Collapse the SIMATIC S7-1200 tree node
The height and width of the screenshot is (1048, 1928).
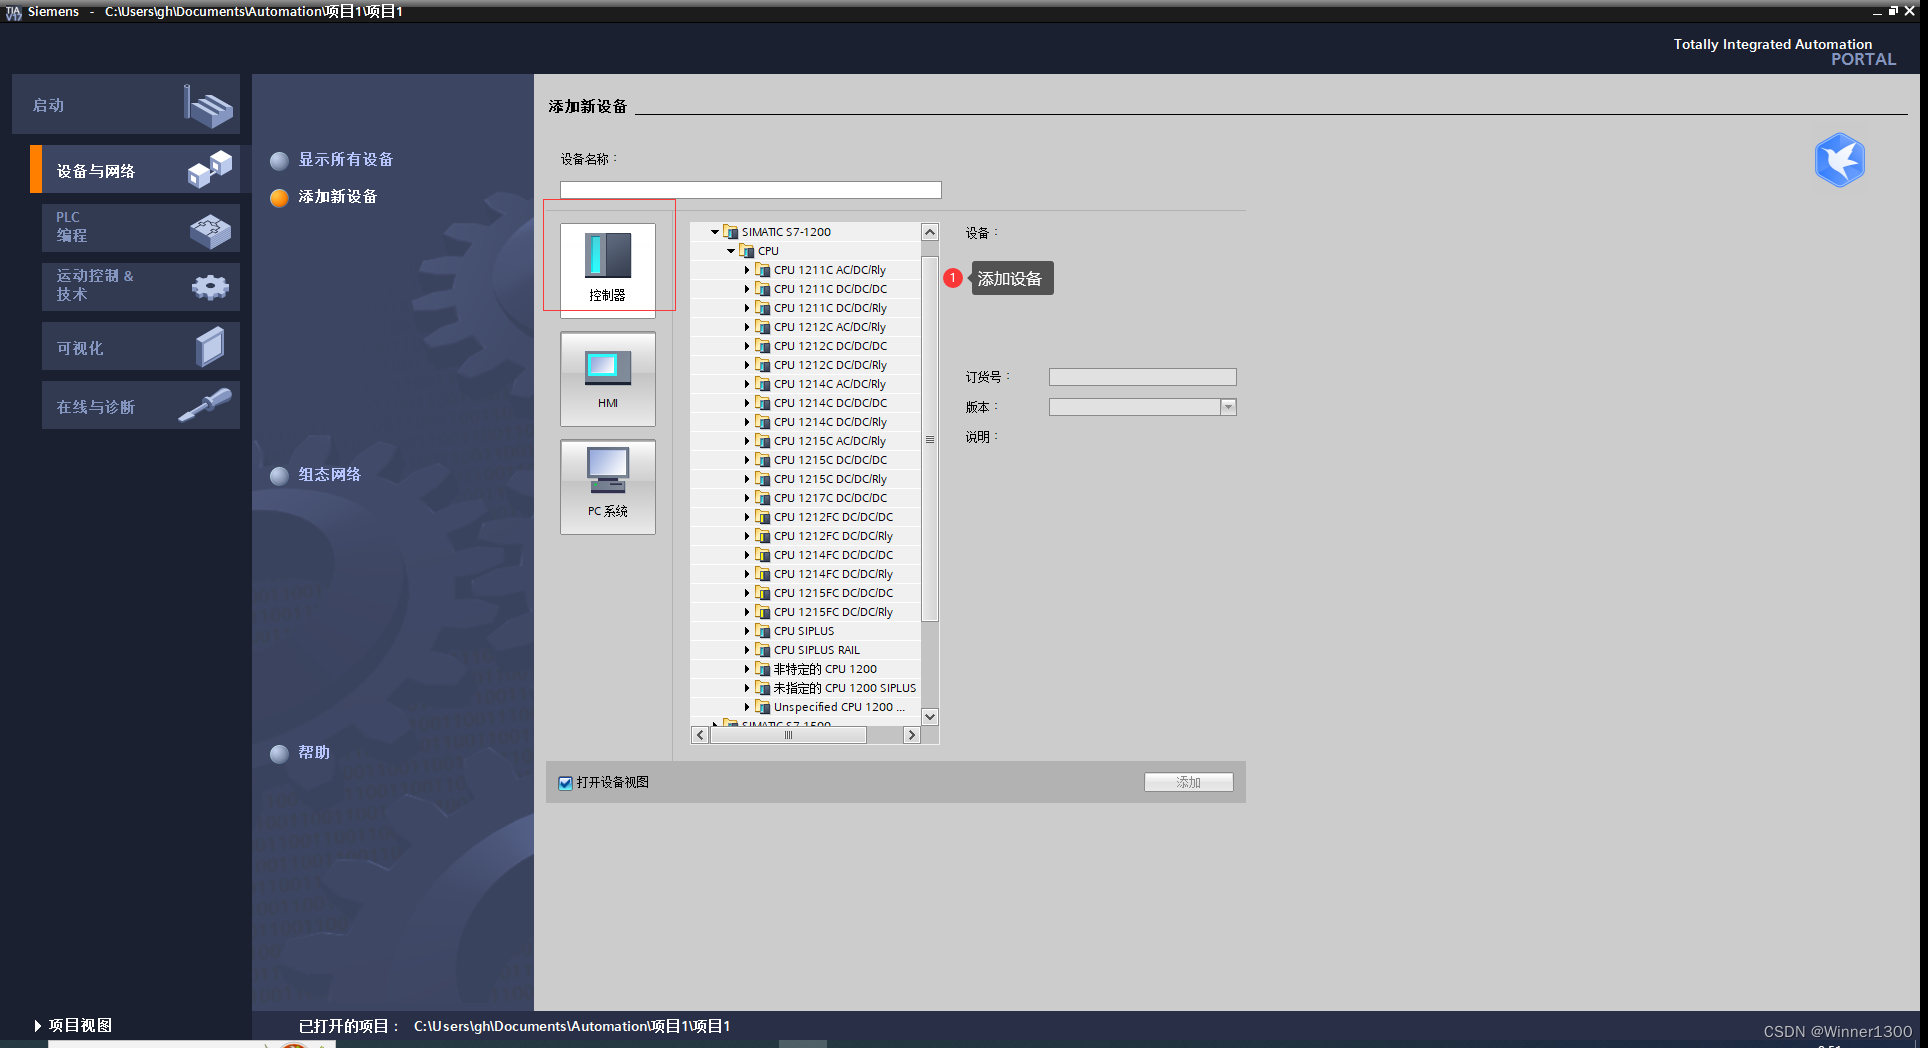pyautogui.click(x=715, y=232)
